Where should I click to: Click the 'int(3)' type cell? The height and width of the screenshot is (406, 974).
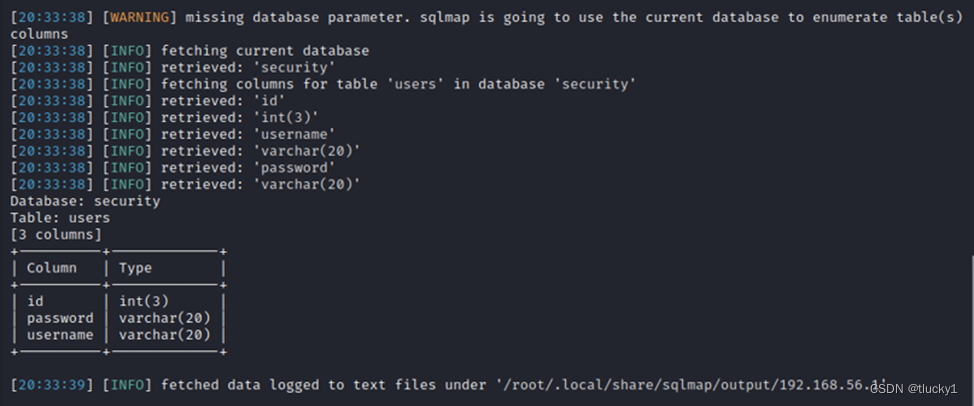click(x=144, y=302)
